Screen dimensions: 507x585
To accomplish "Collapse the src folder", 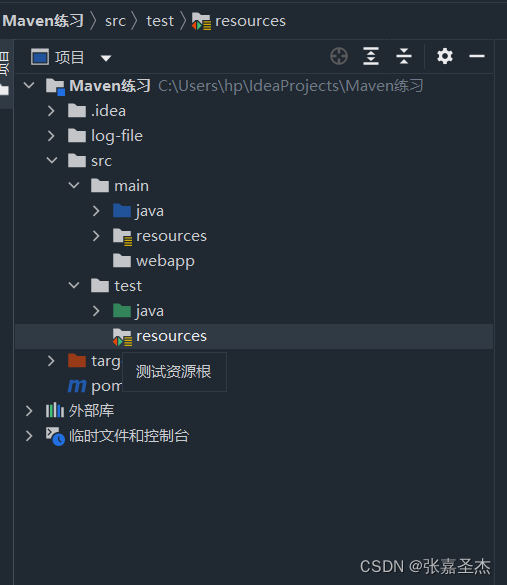I will [x=52, y=161].
